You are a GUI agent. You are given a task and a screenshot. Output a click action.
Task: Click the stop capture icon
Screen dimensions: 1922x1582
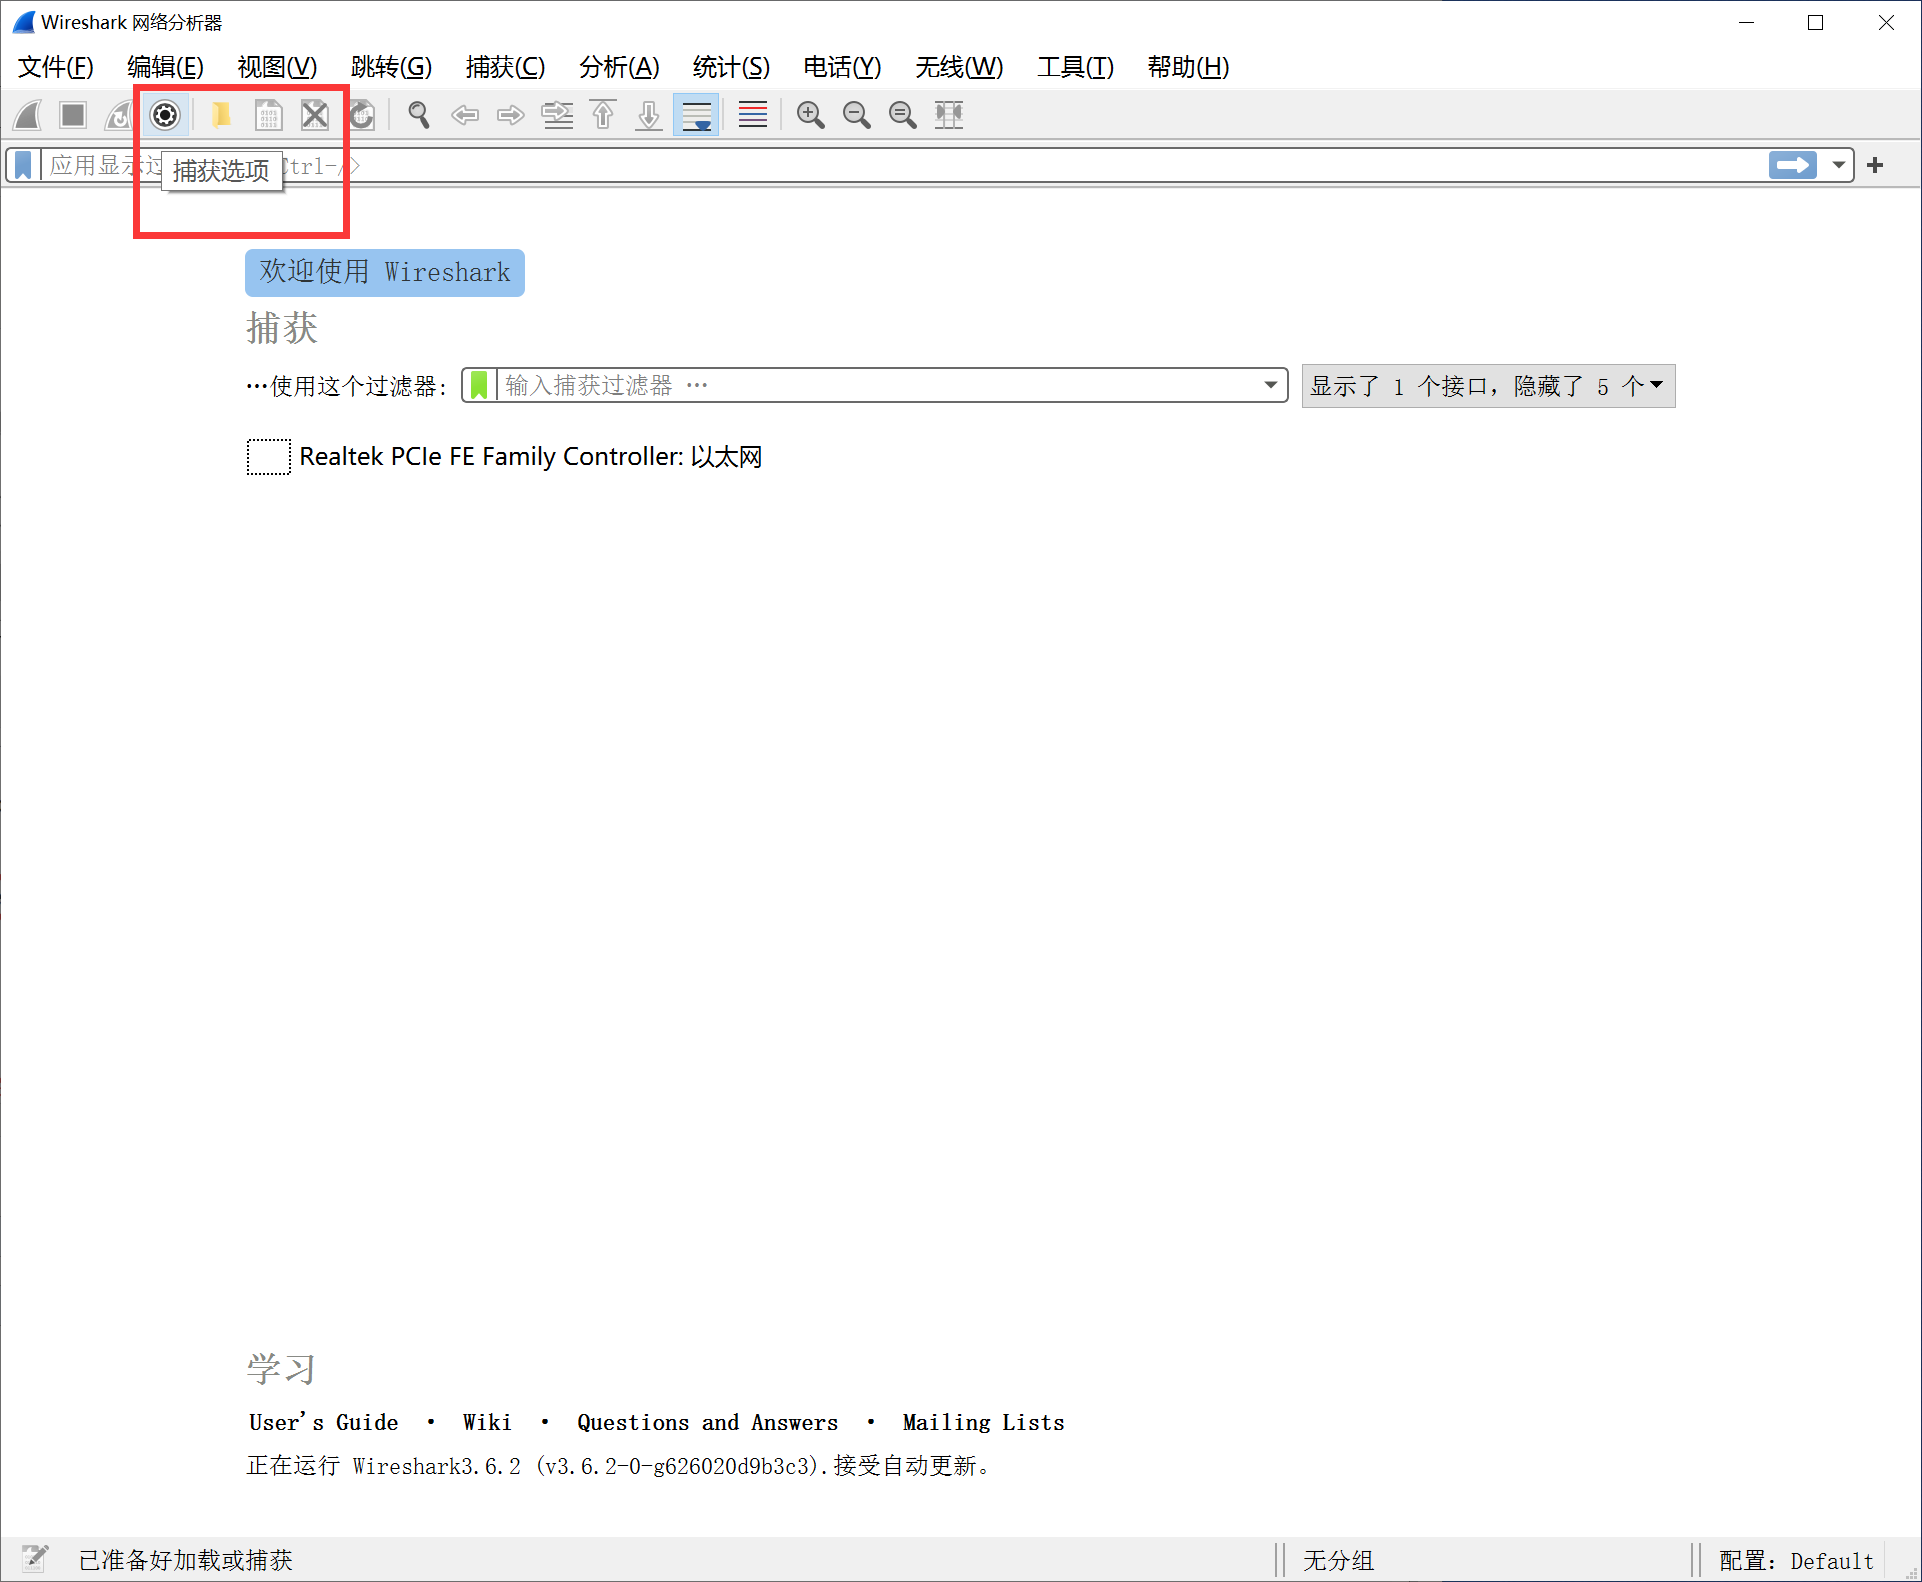[x=75, y=113]
